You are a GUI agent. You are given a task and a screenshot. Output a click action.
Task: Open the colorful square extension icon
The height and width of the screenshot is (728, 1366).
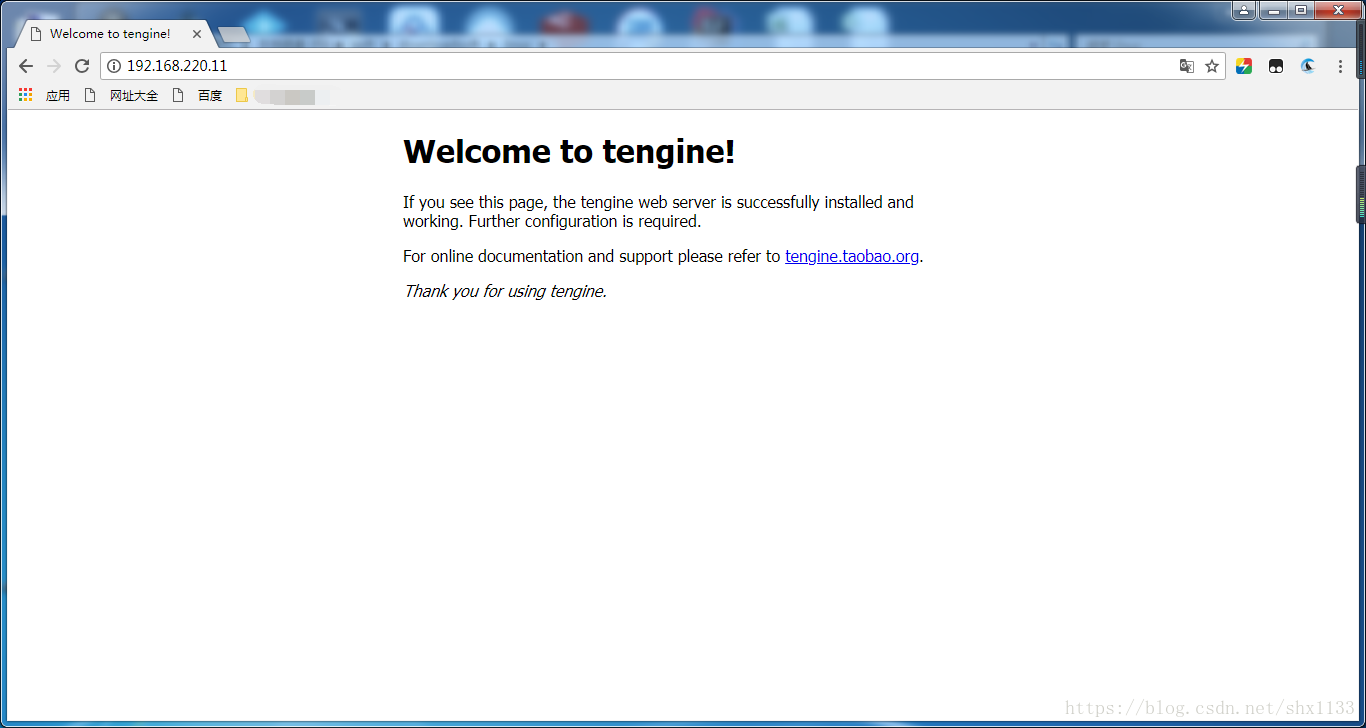pyautogui.click(x=1244, y=66)
